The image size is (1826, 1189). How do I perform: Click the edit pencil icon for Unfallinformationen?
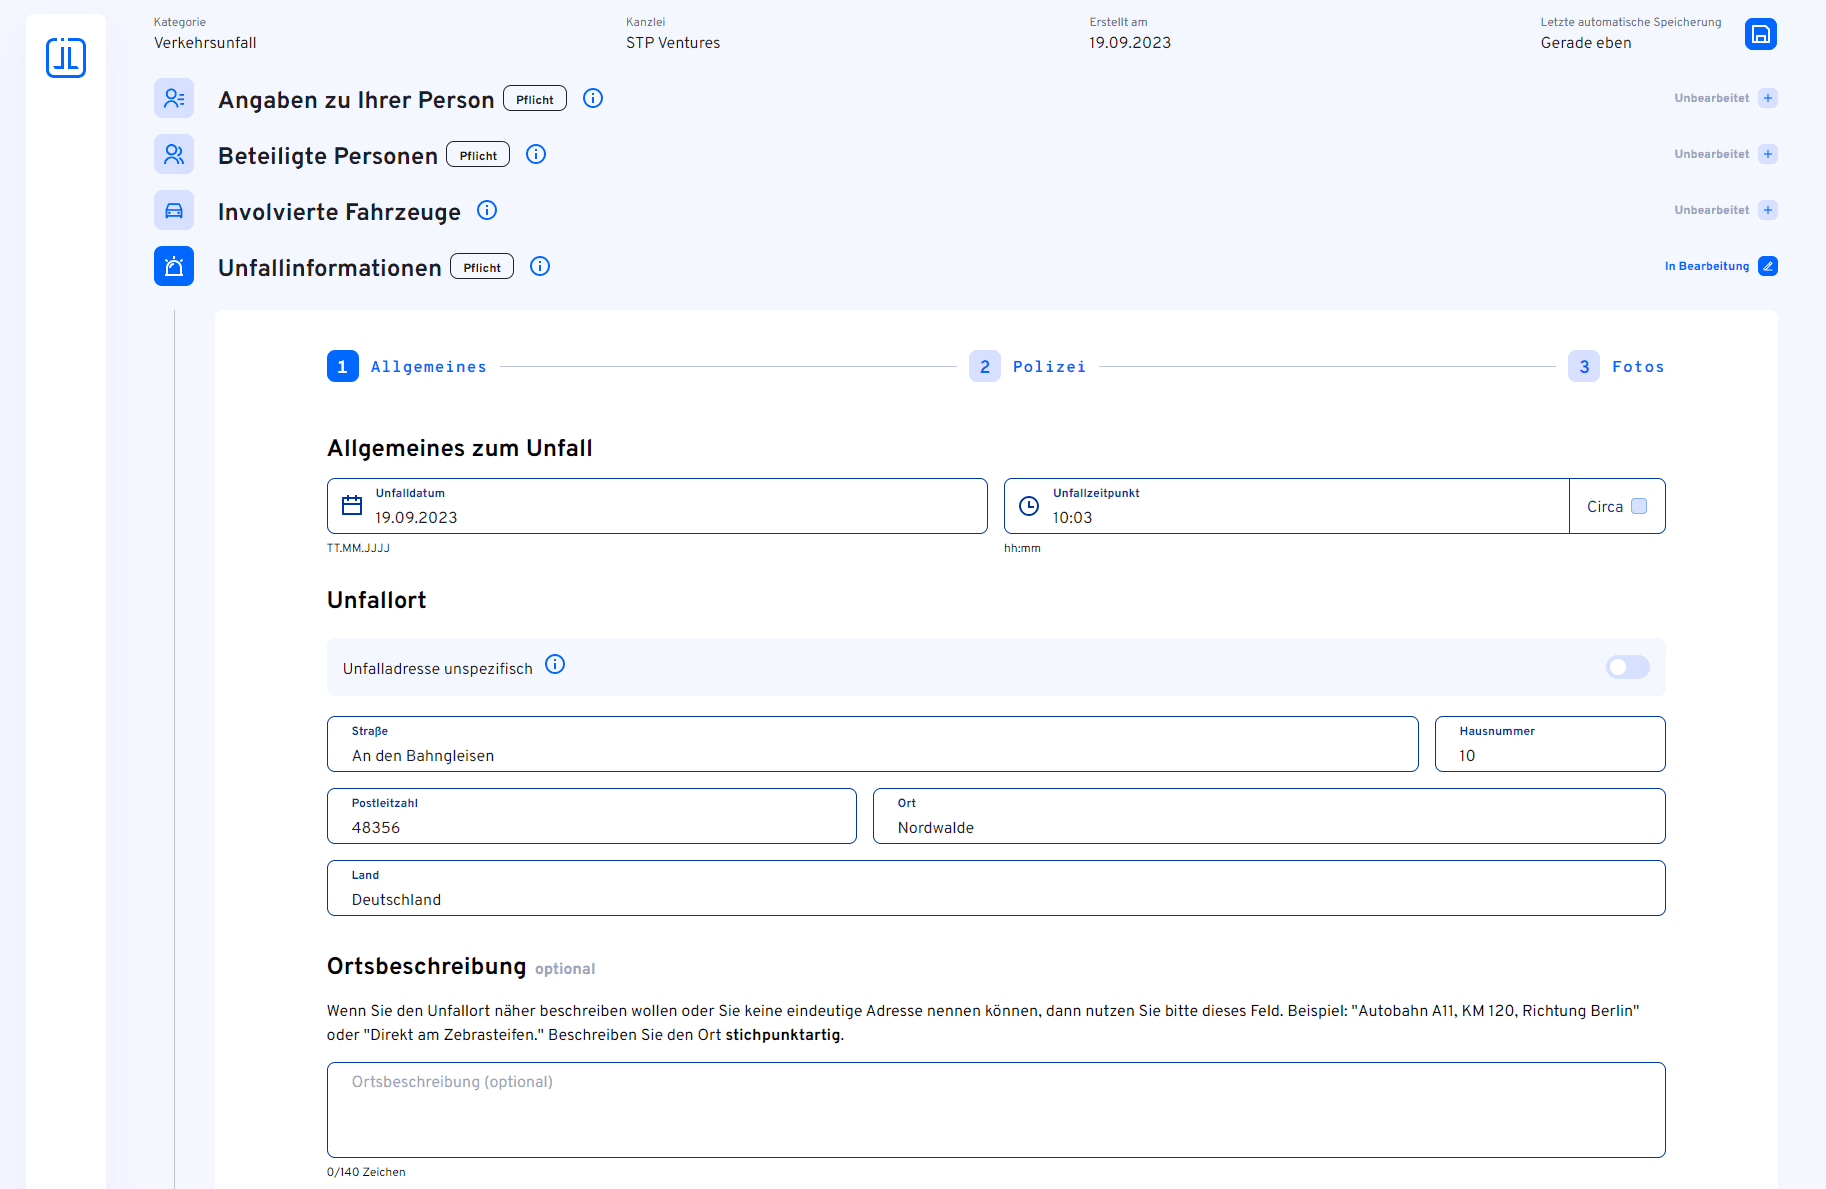click(1768, 266)
